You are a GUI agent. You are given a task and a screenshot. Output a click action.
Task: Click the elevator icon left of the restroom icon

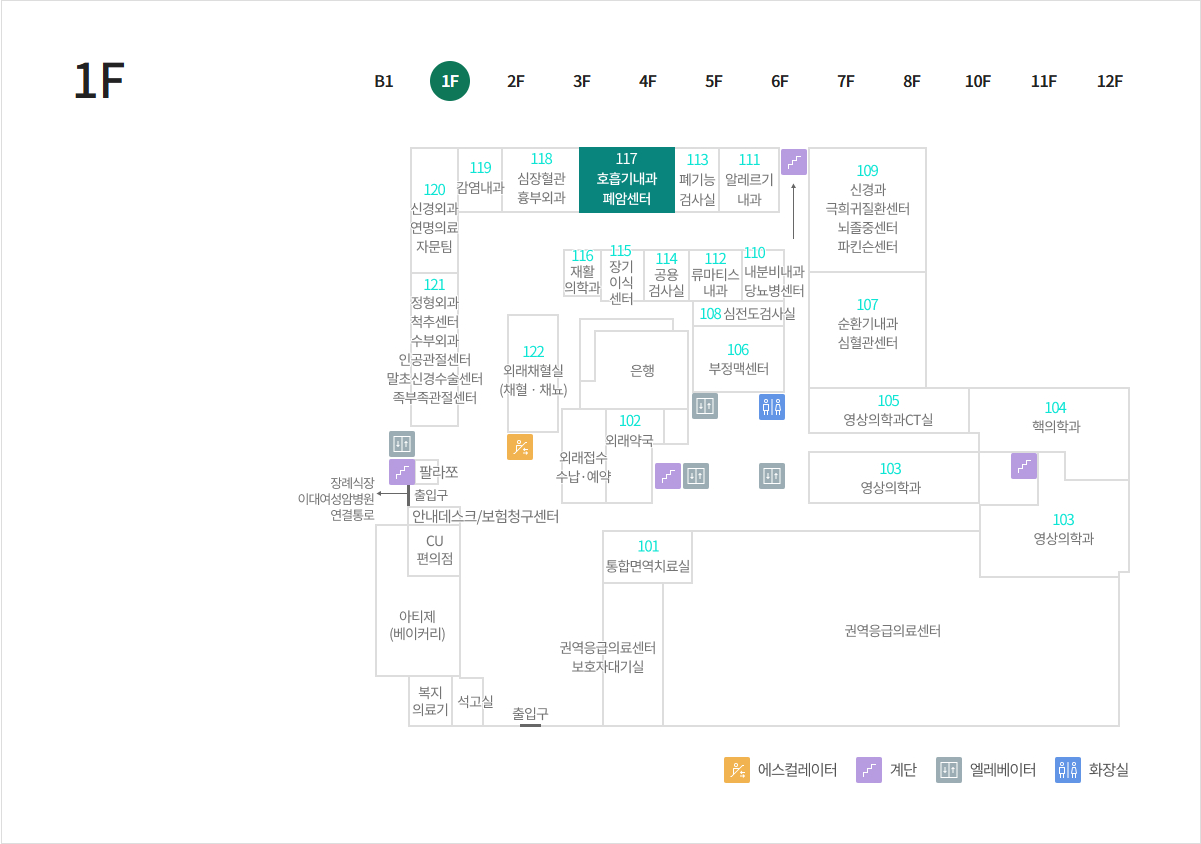pos(705,406)
